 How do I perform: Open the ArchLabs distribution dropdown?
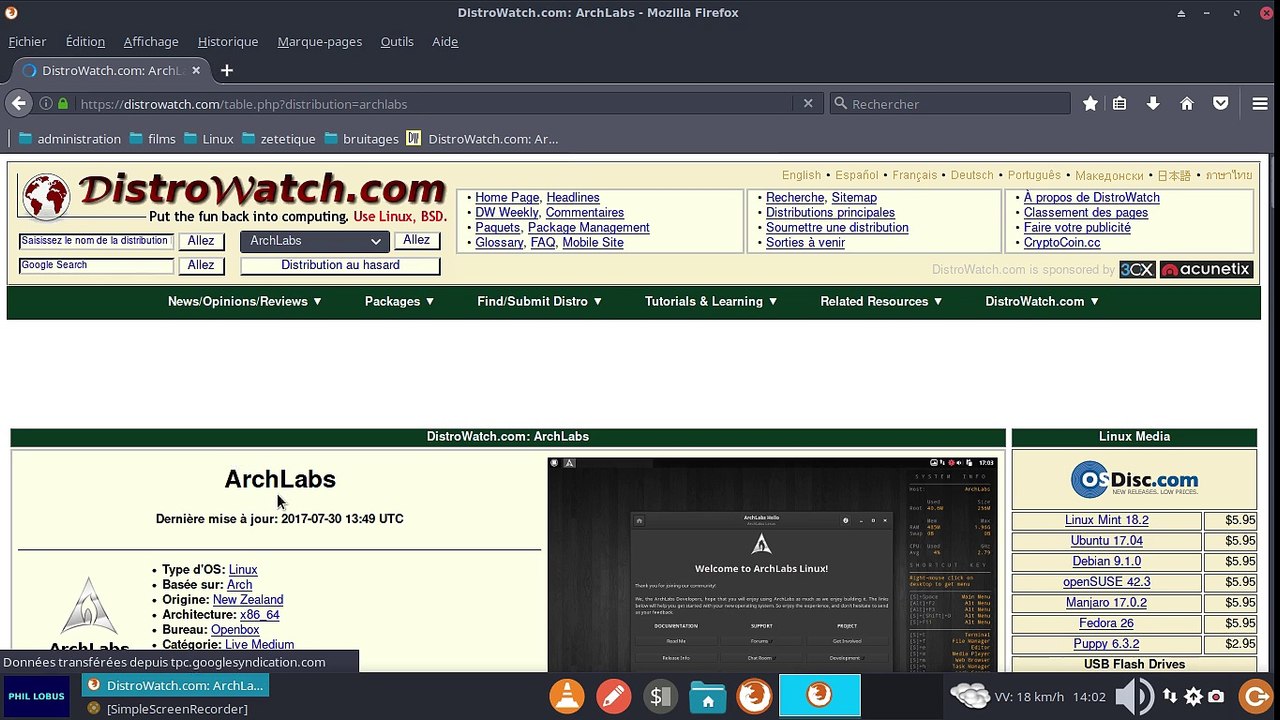(315, 241)
